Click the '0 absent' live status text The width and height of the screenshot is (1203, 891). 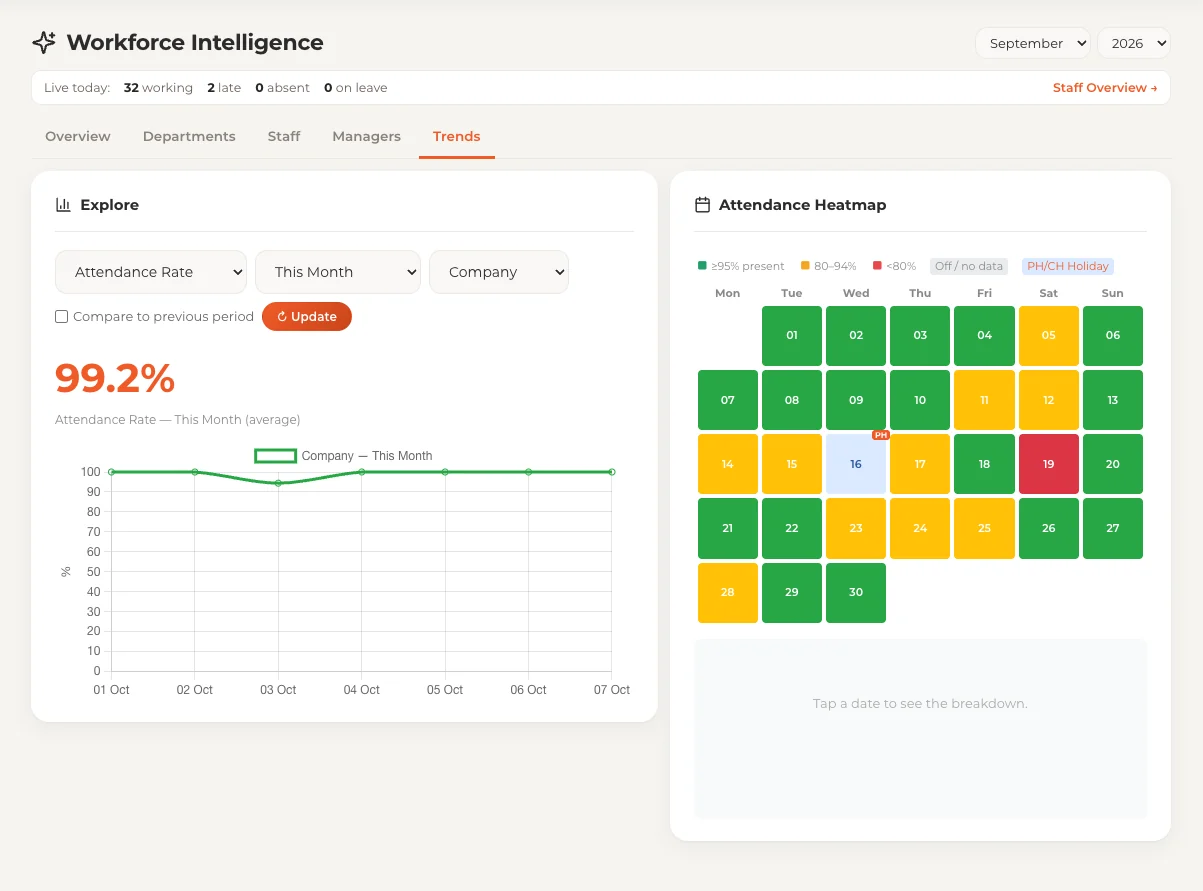[282, 88]
